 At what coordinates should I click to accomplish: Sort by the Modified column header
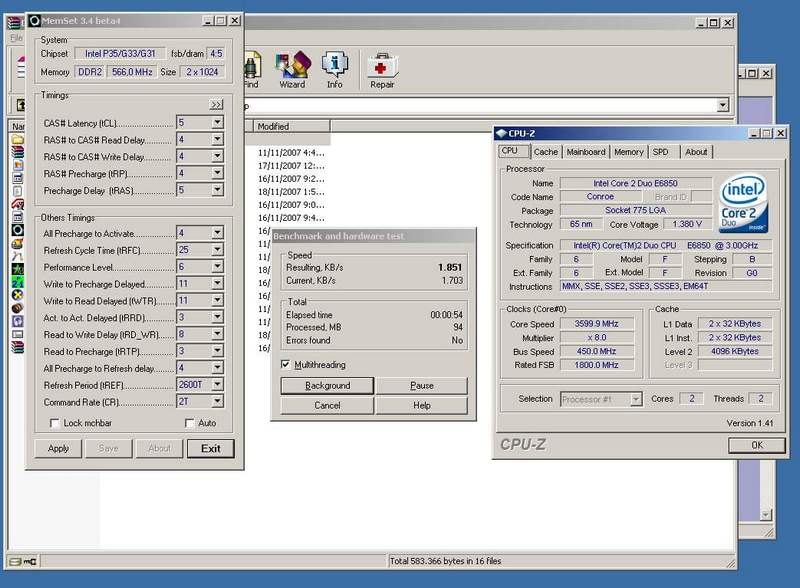pos(291,126)
